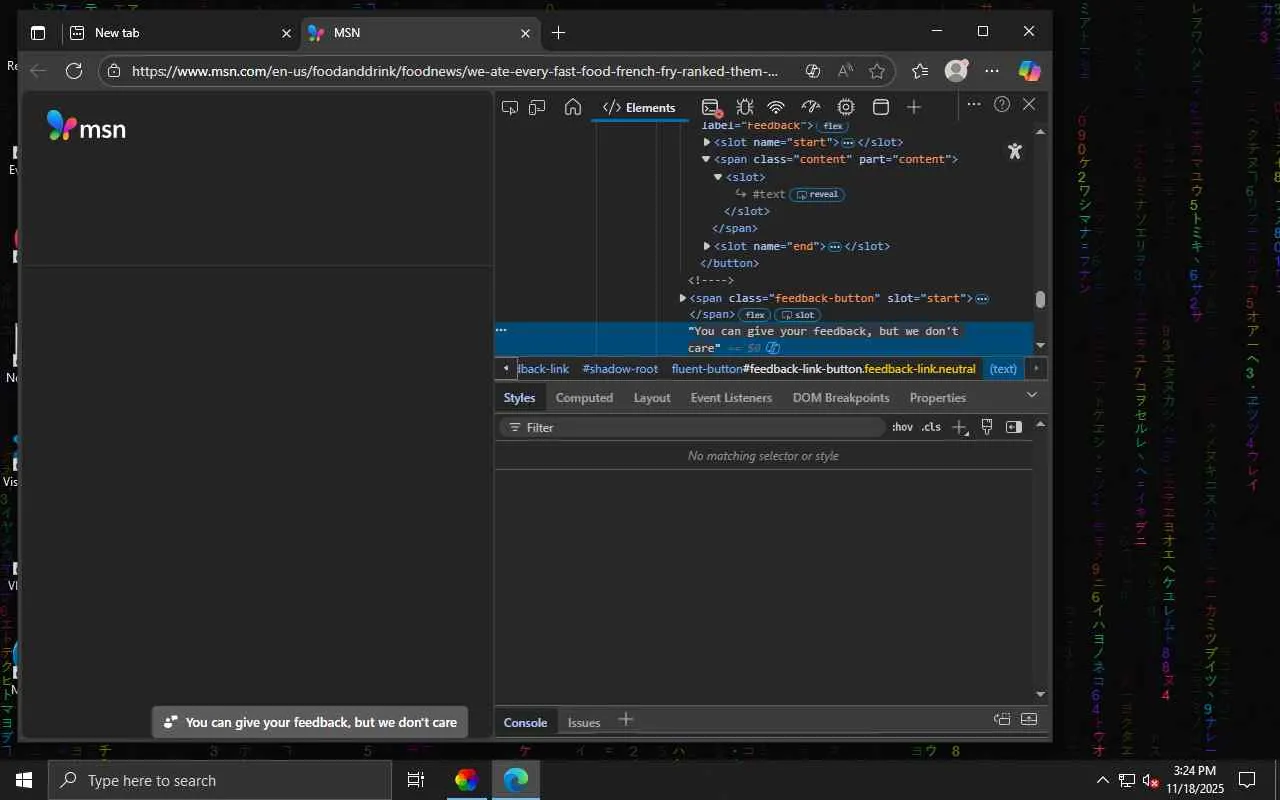The width and height of the screenshot is (1280, 800).
Task: Open the Console tool icon with error badge
Action: [711, 107]
